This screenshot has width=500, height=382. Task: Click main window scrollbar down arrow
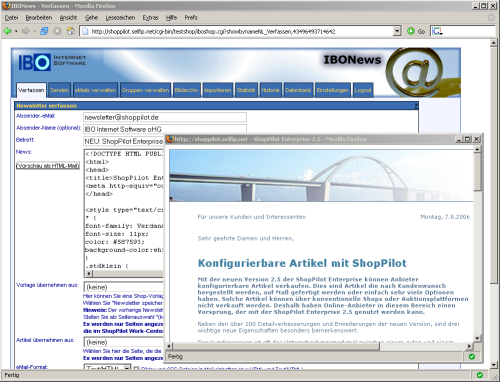494,365
